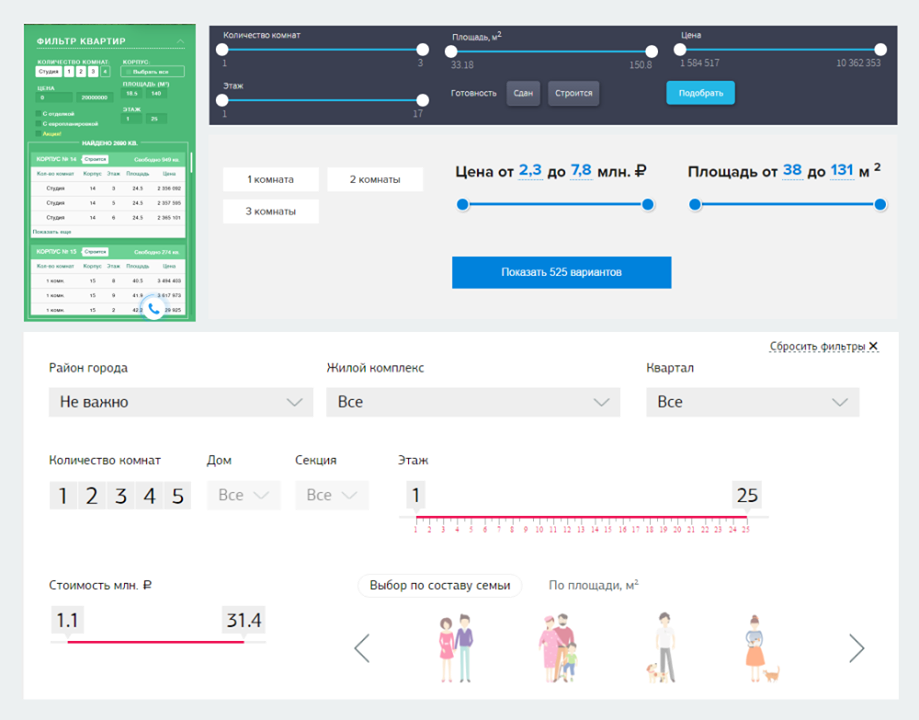The image size is (919, 720).
Task: Select the «3 комнаты» option
Action: (x=271, y=211)
